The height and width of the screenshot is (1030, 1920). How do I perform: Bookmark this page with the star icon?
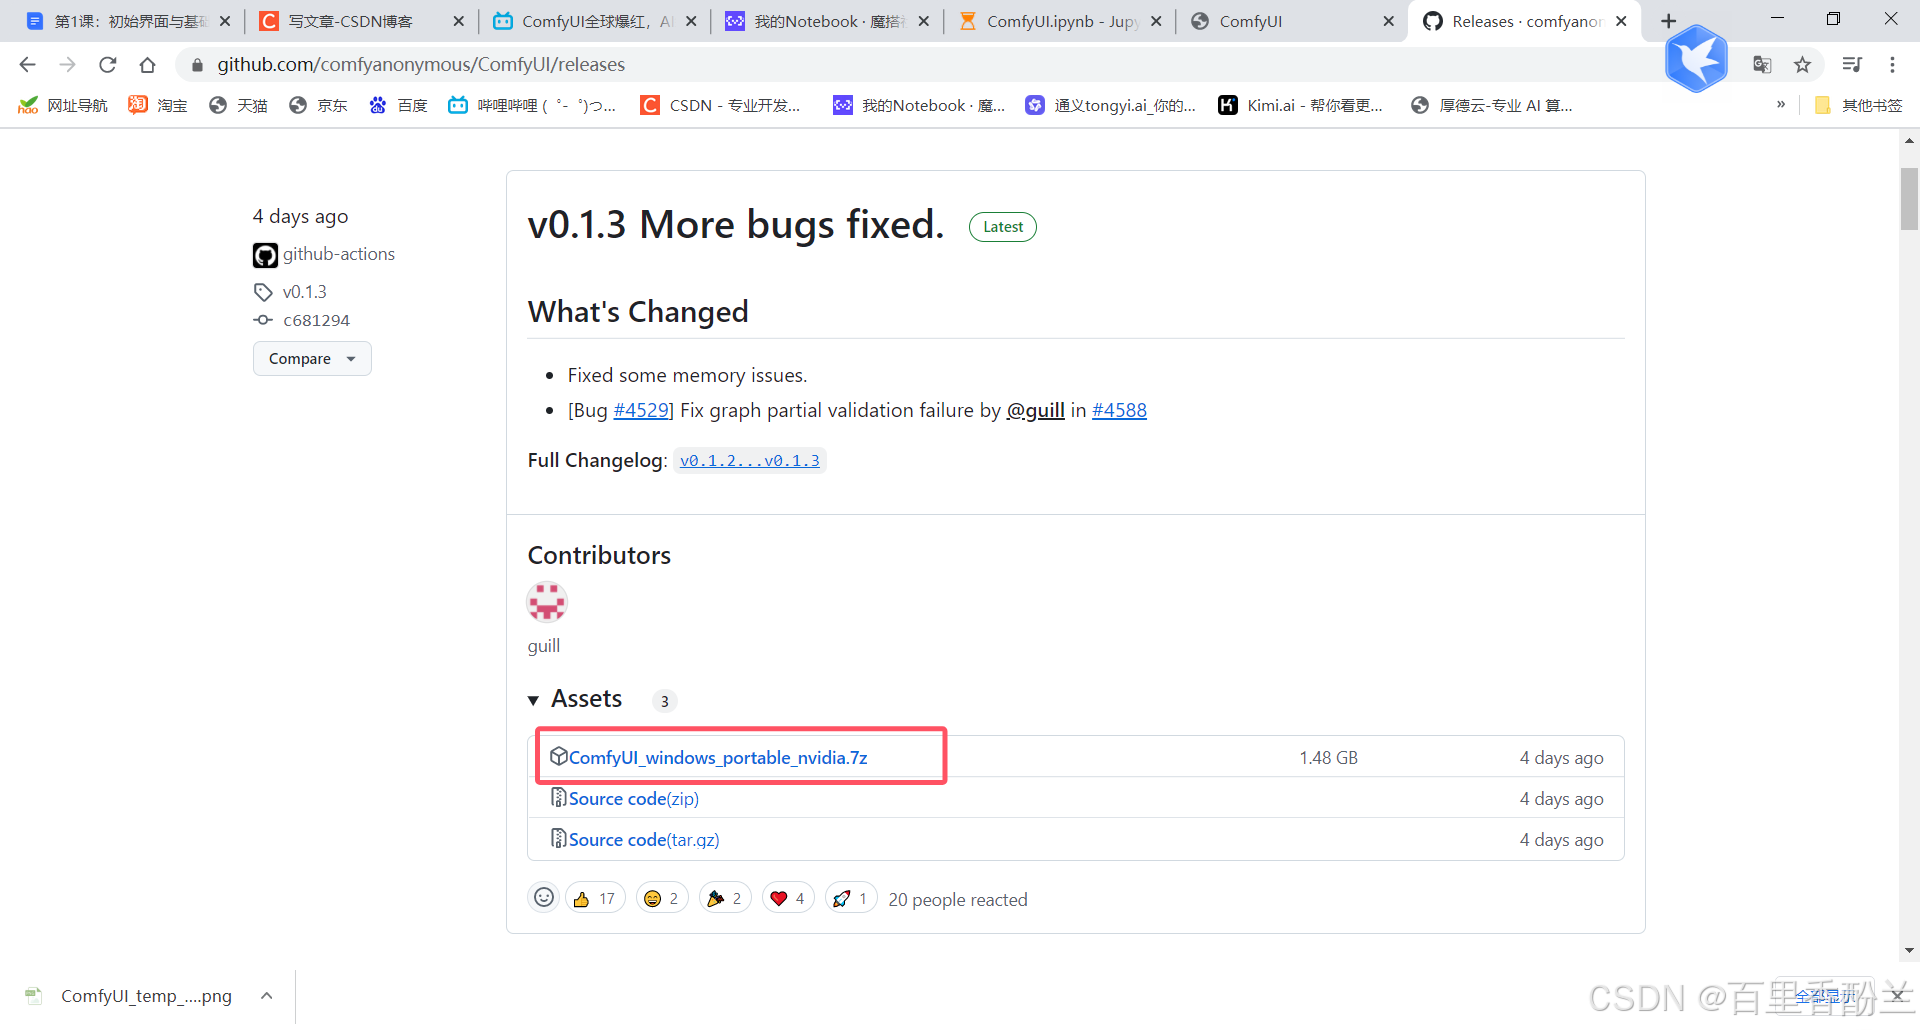click(1802, 65)
